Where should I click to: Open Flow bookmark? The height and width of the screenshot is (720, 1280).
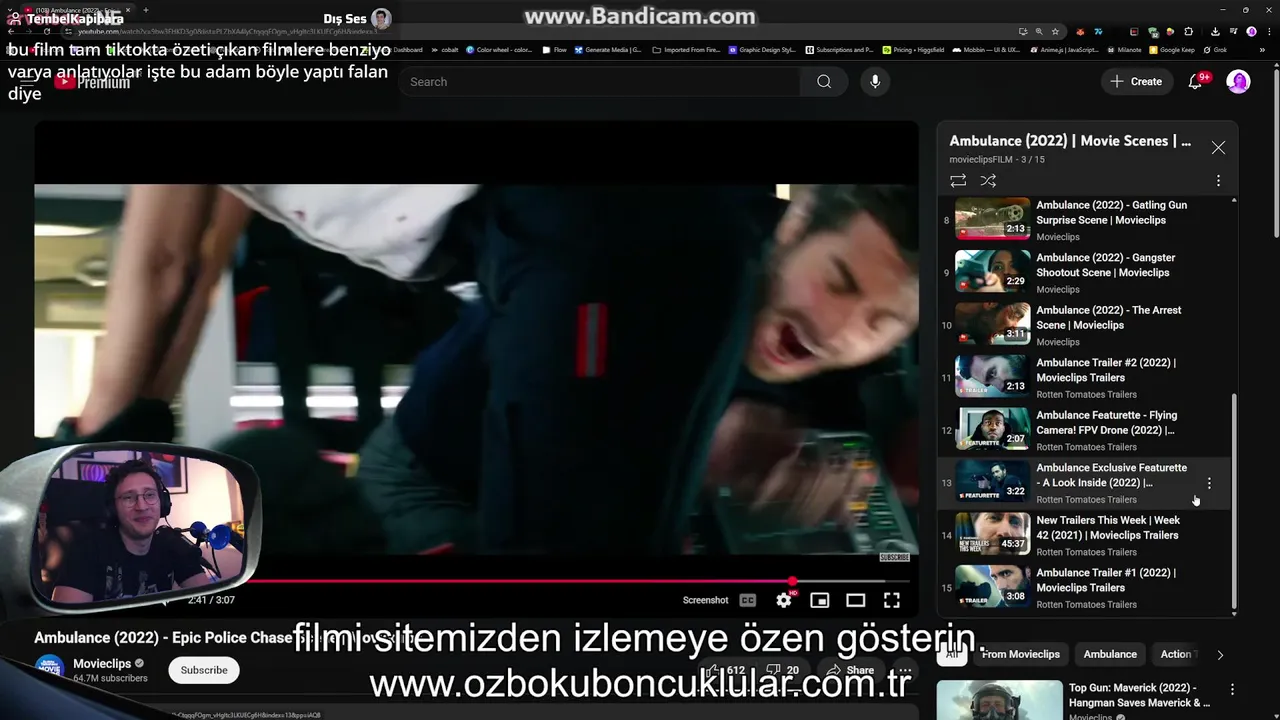[554, 50]
